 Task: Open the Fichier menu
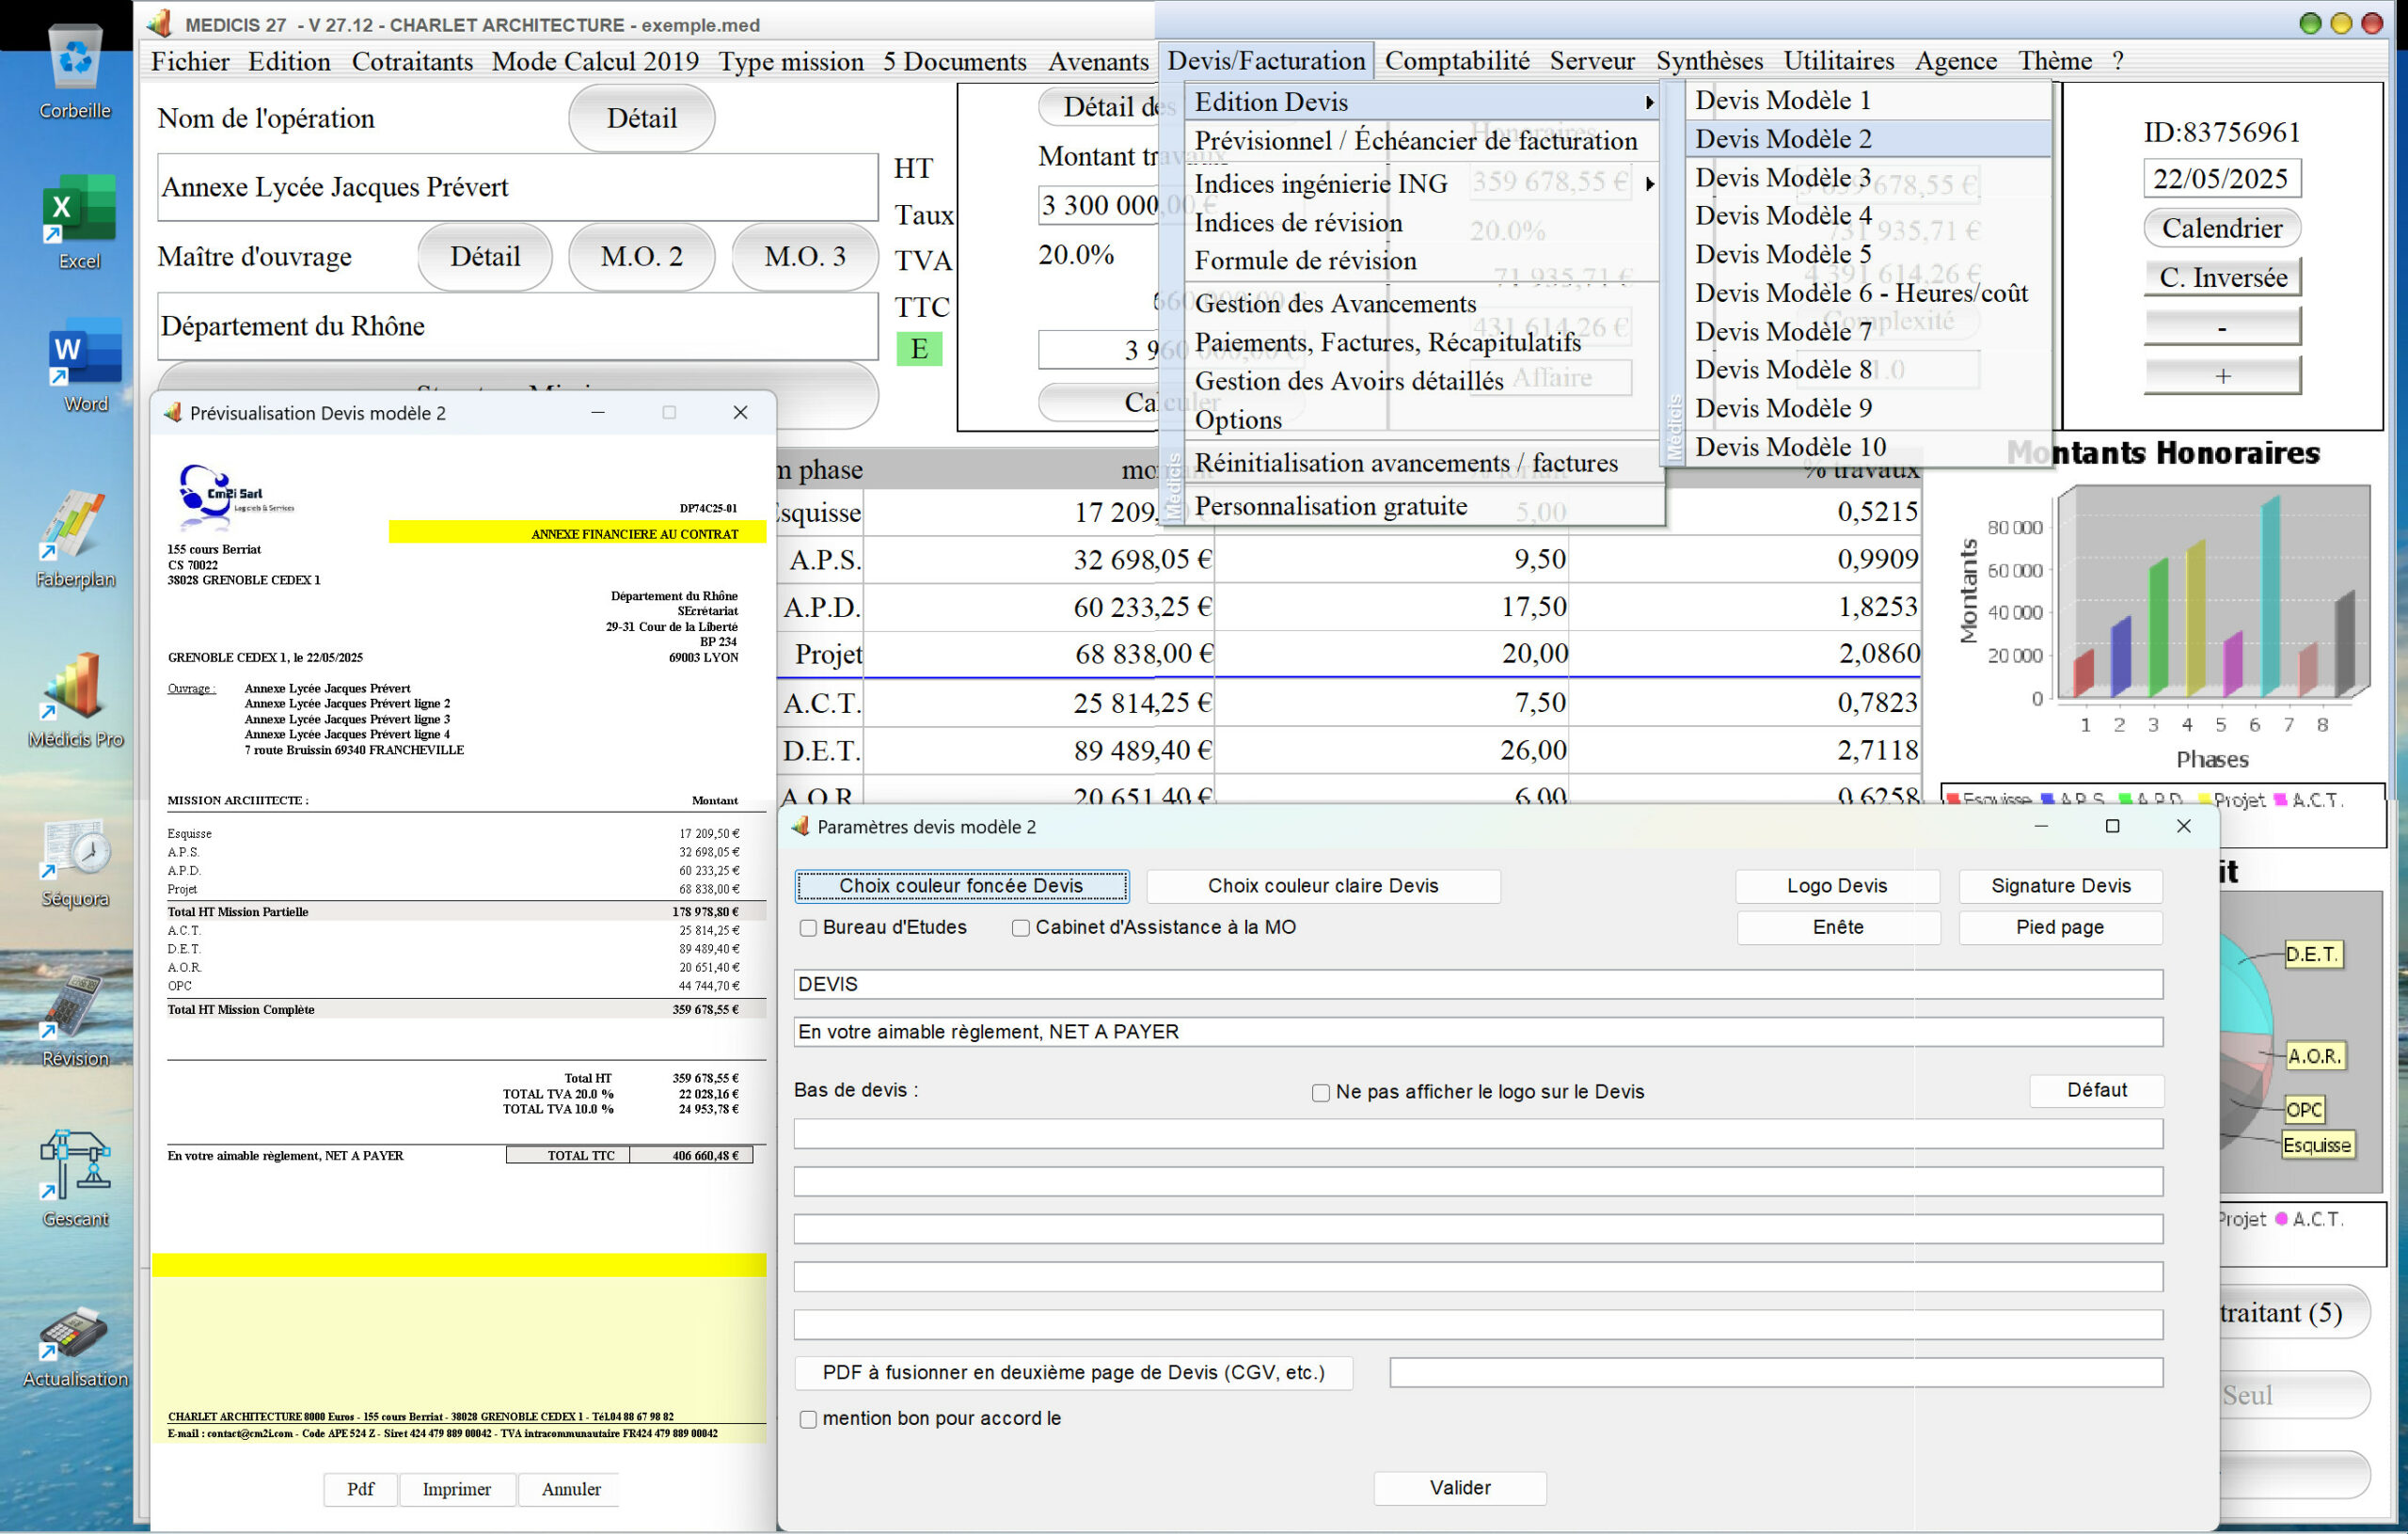click(x=190, y=61)
